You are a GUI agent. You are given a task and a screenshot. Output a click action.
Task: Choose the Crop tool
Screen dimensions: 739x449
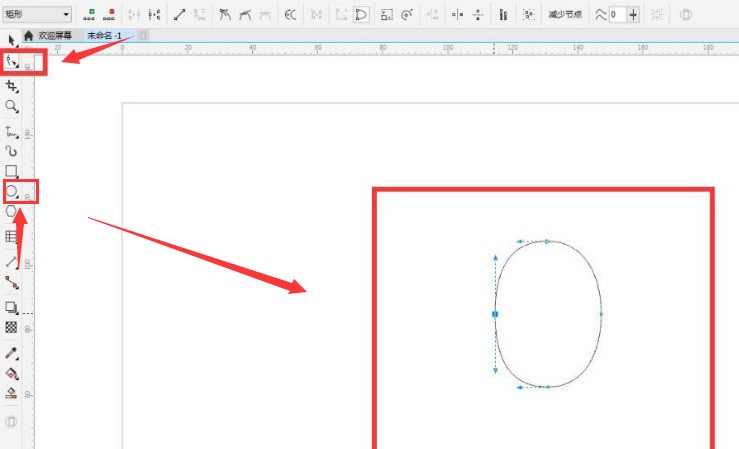12,86
